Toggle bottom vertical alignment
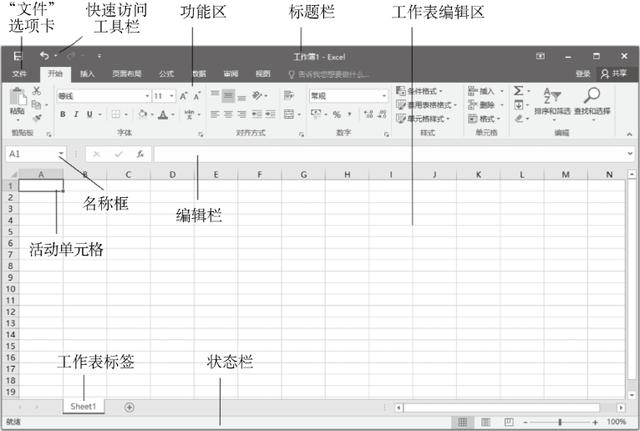 point(242,96)
